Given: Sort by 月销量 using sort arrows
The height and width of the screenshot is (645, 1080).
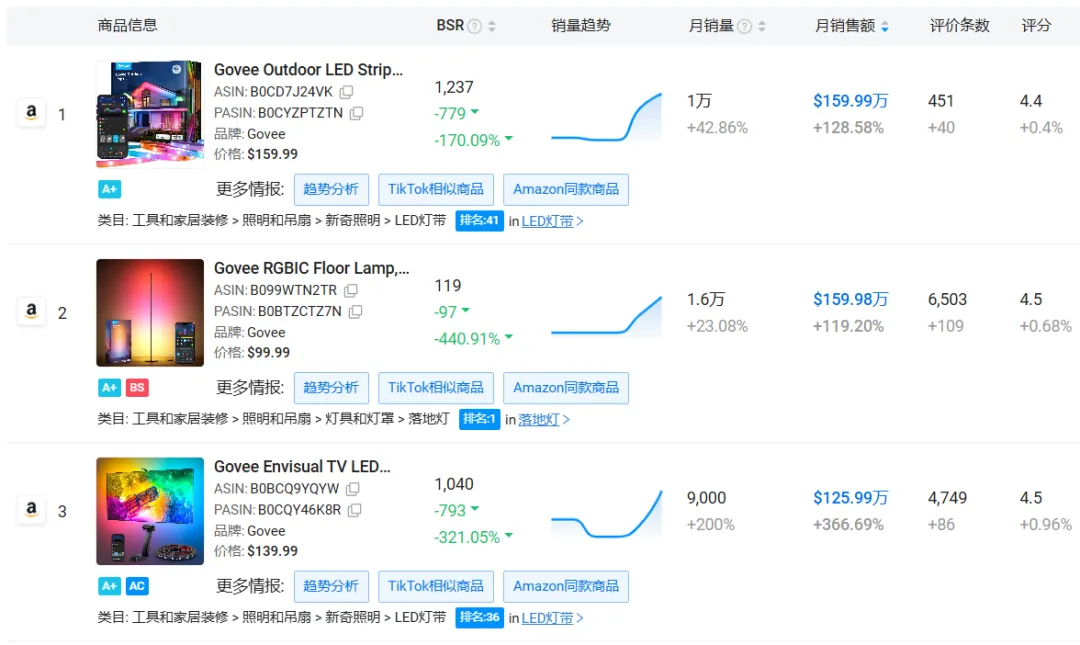Looking at the screenshot, I should 762,26.
